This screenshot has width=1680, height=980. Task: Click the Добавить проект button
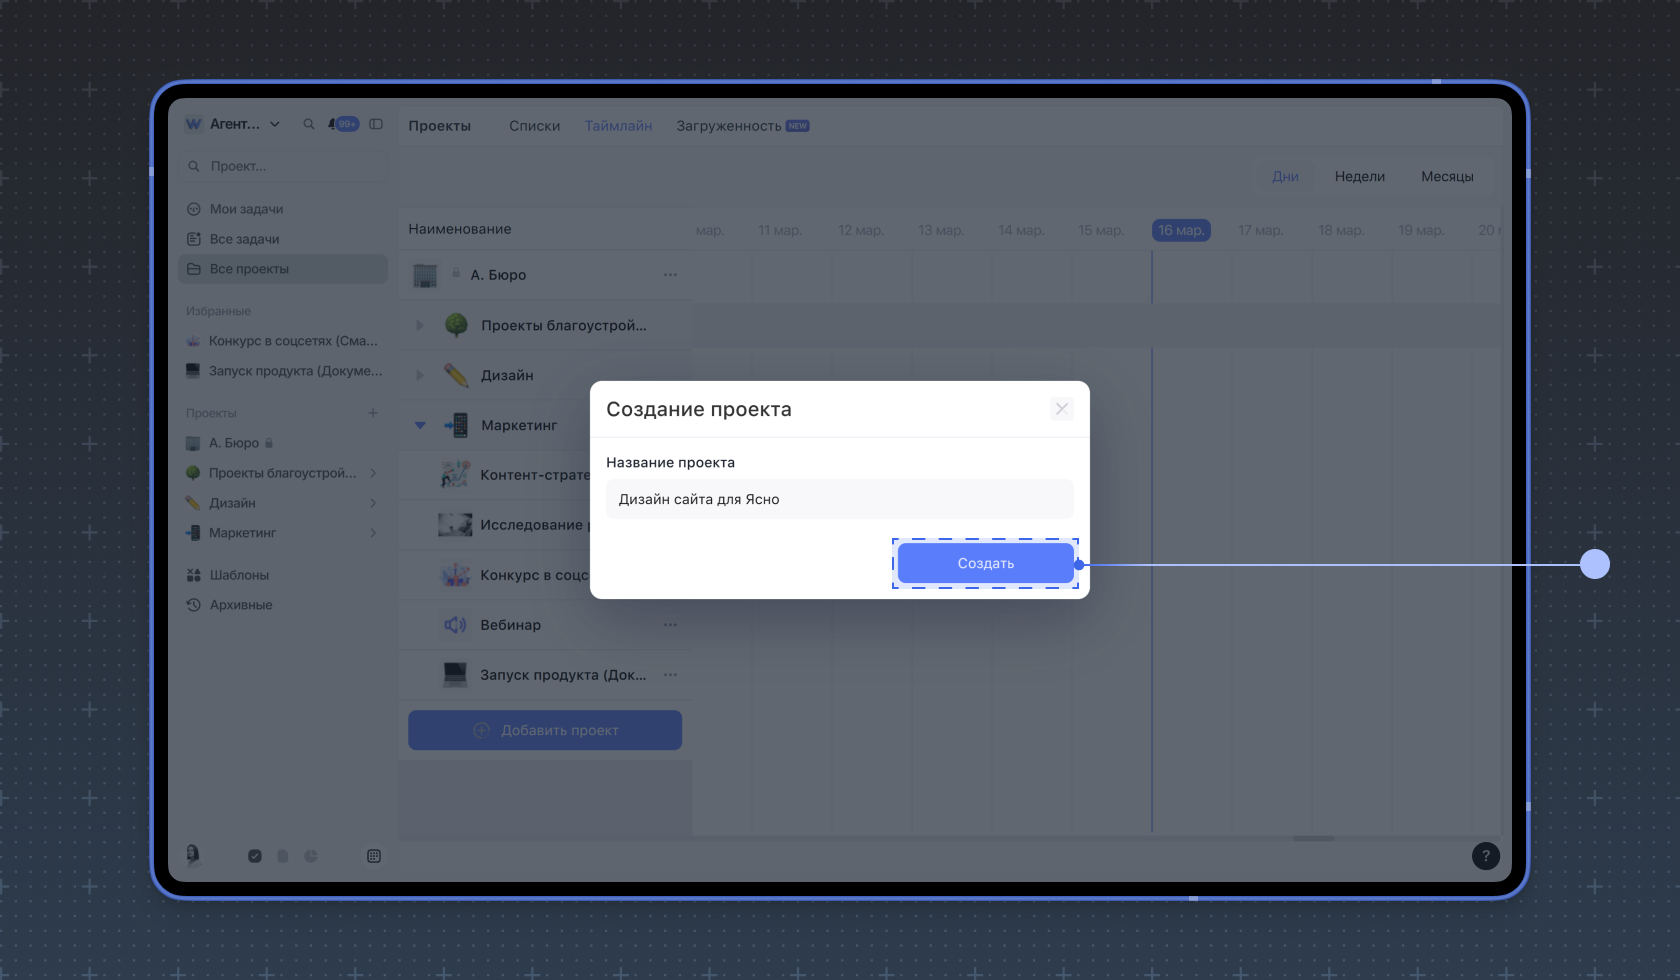coord(545,730)
